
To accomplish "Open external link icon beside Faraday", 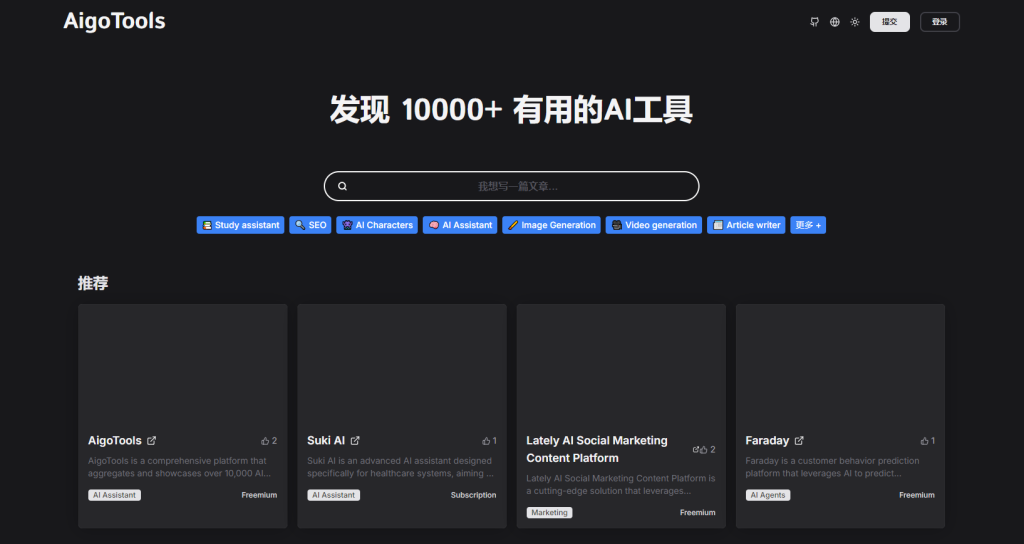I will coord(799,441).
